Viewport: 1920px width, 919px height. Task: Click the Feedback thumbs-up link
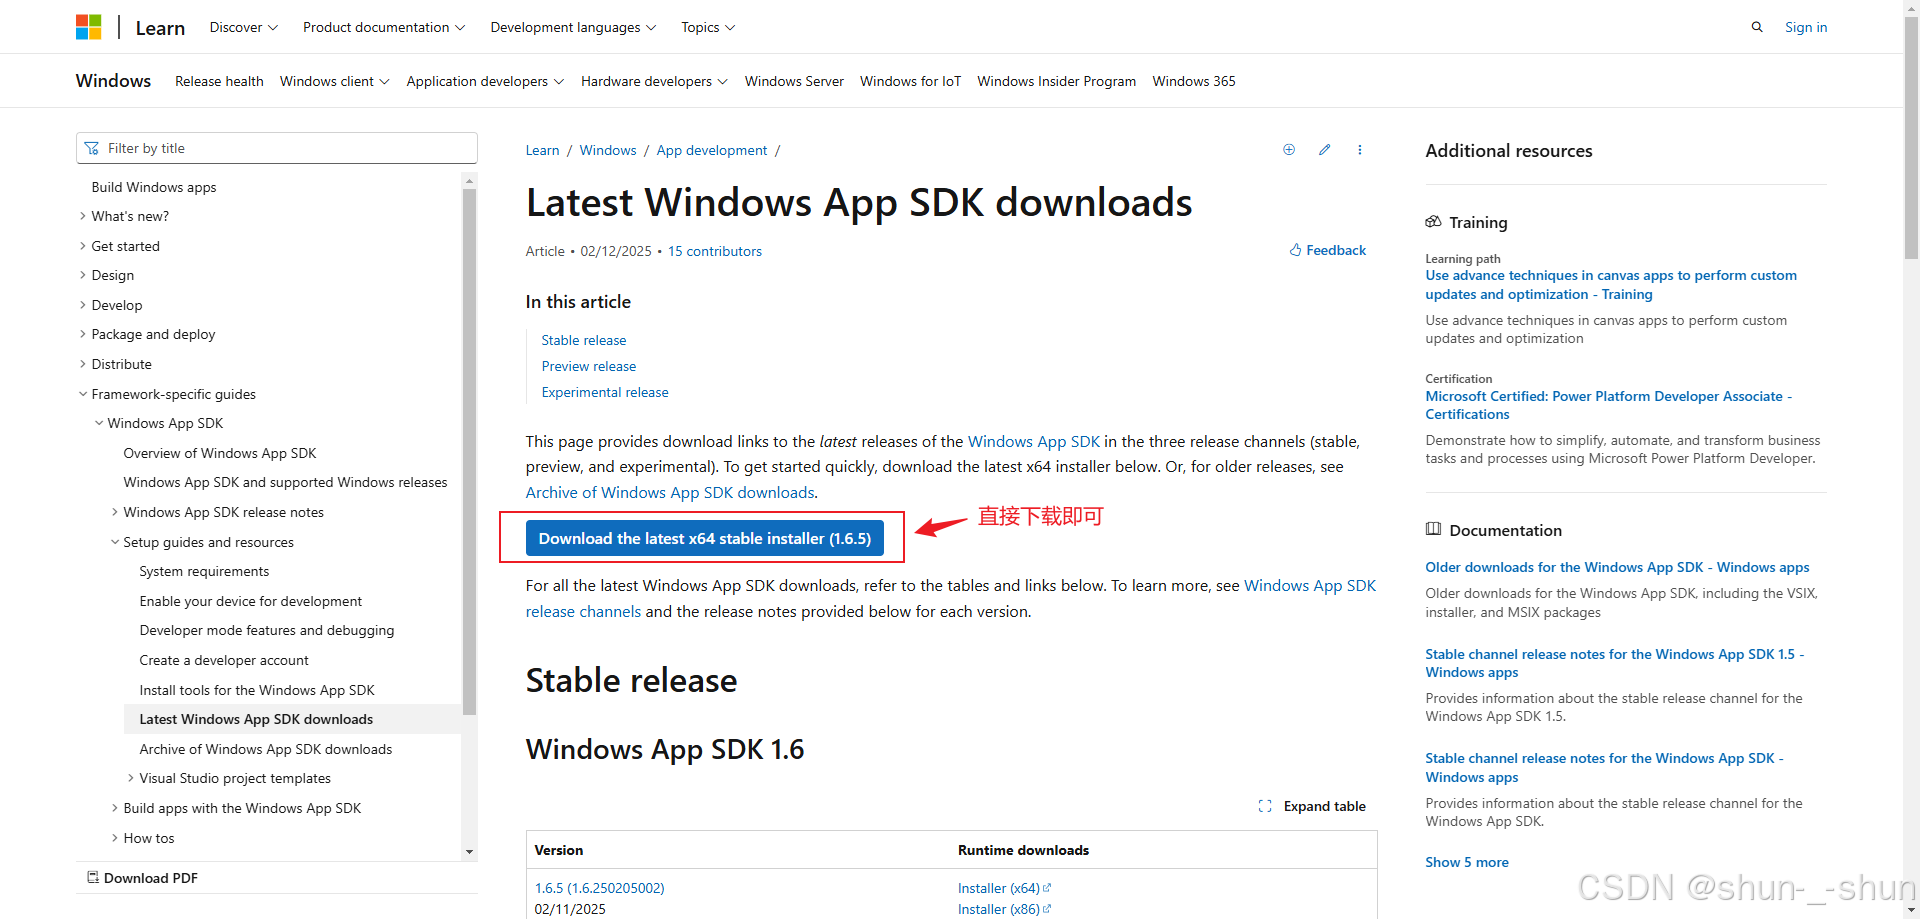click(1327, 250)
